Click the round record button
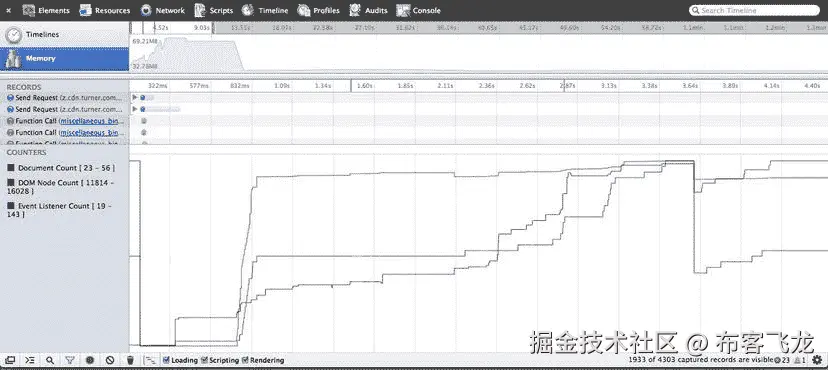This screenshot has width=828, height=370. [90, 360]
